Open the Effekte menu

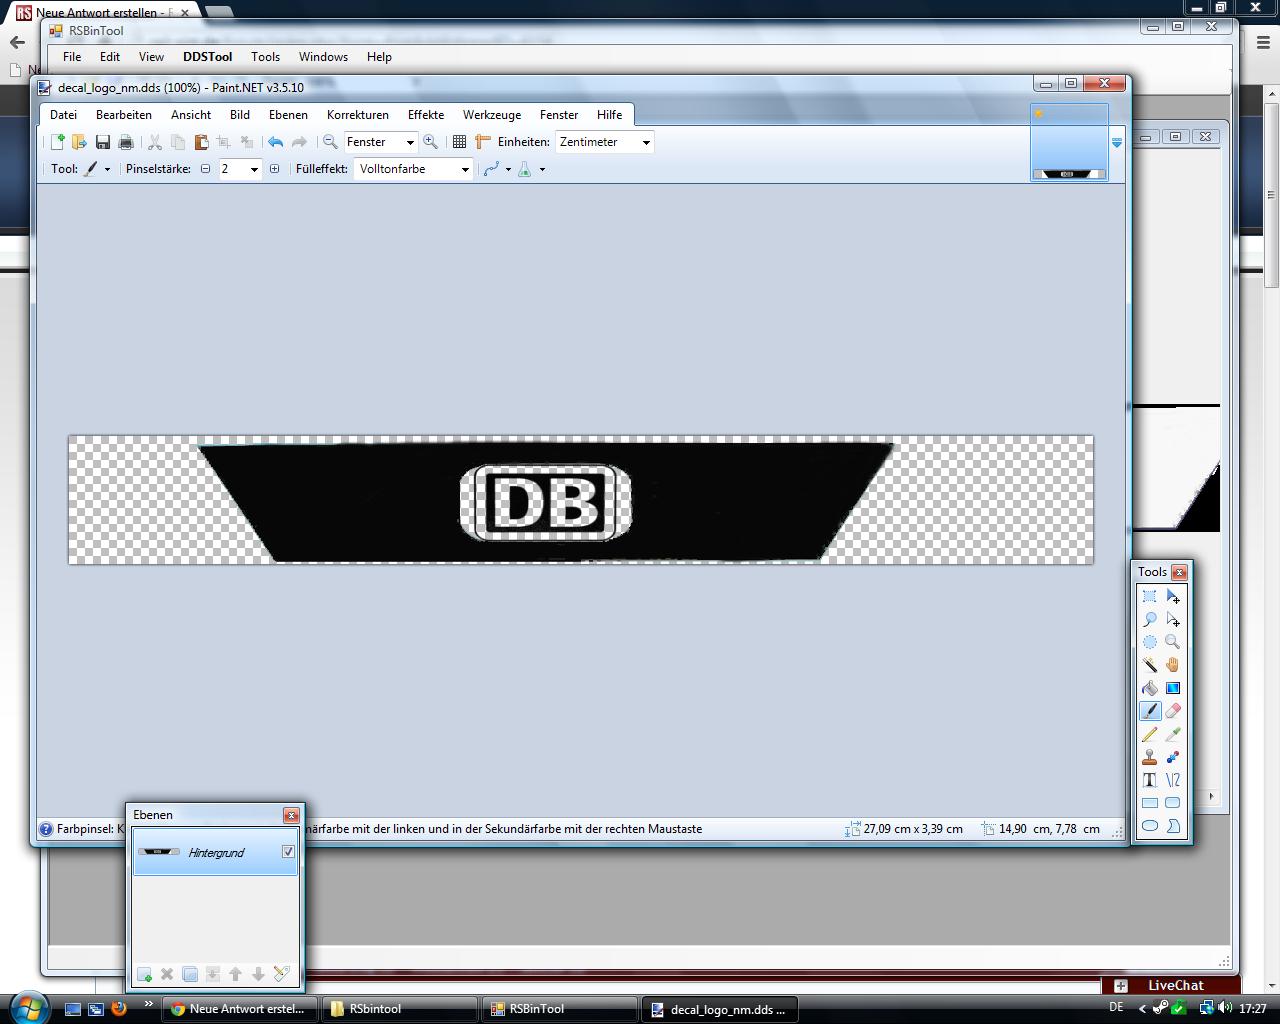pos(426,115)
